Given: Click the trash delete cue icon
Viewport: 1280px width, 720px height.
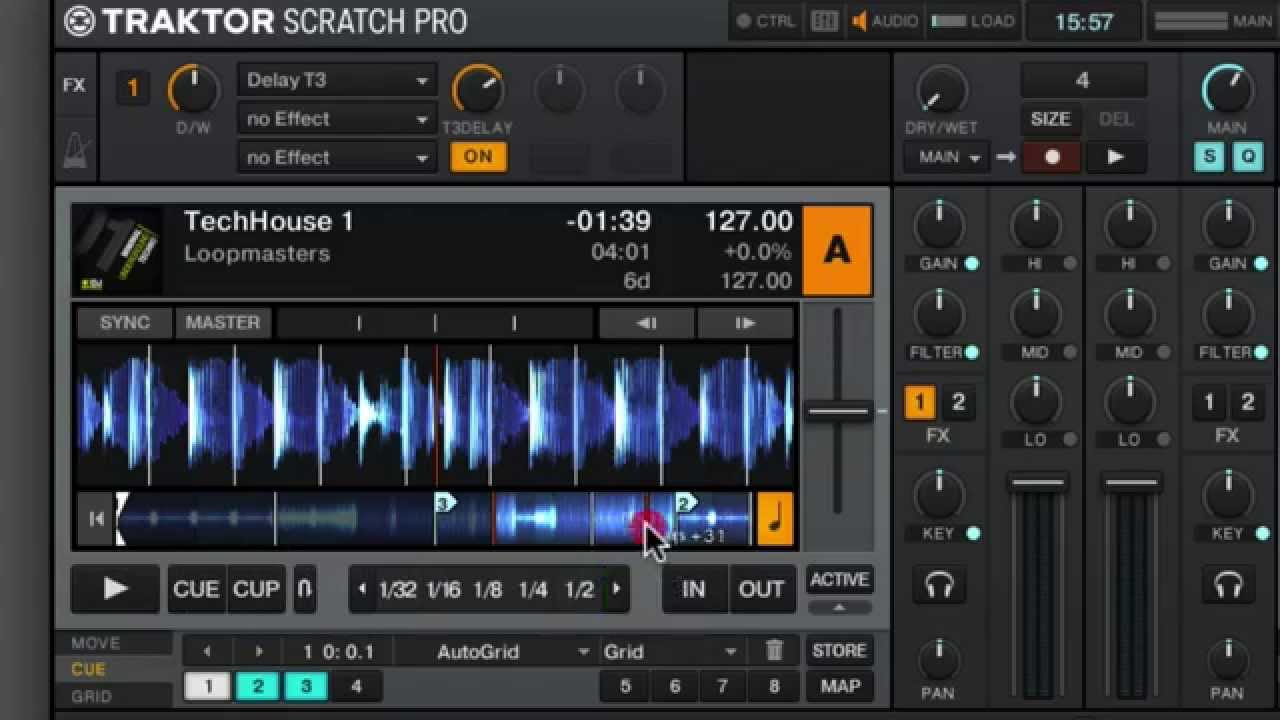Looking at the screenshot, I should 774,651.
